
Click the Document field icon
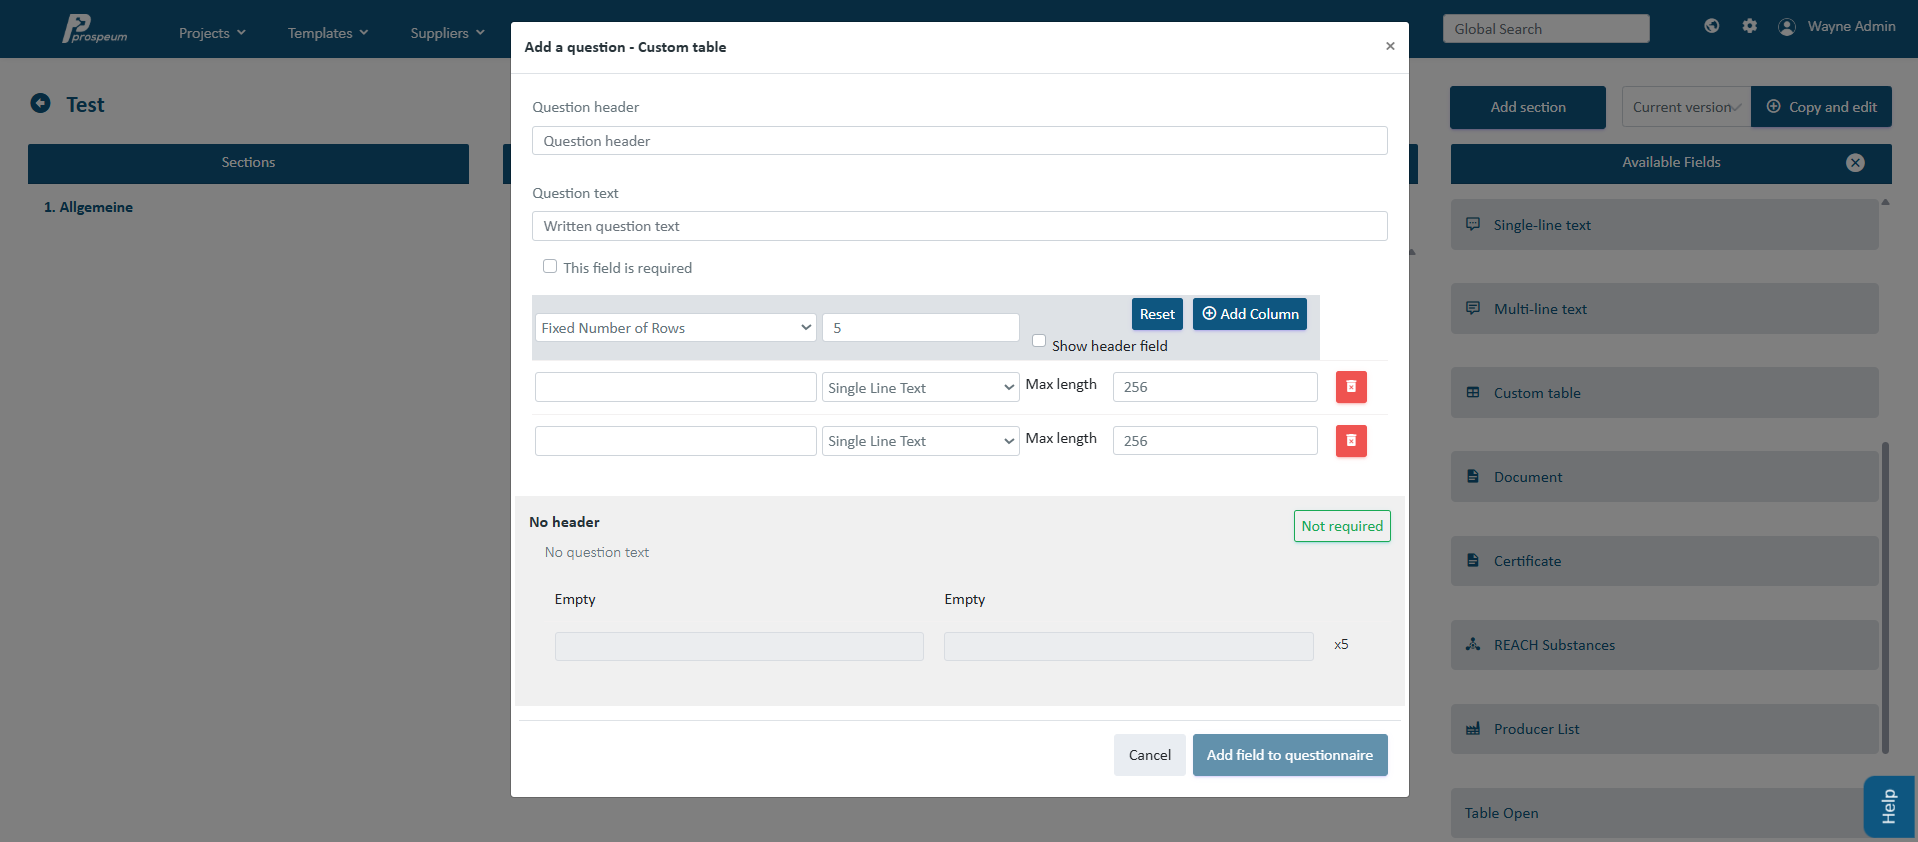[x=1473, y=476]
